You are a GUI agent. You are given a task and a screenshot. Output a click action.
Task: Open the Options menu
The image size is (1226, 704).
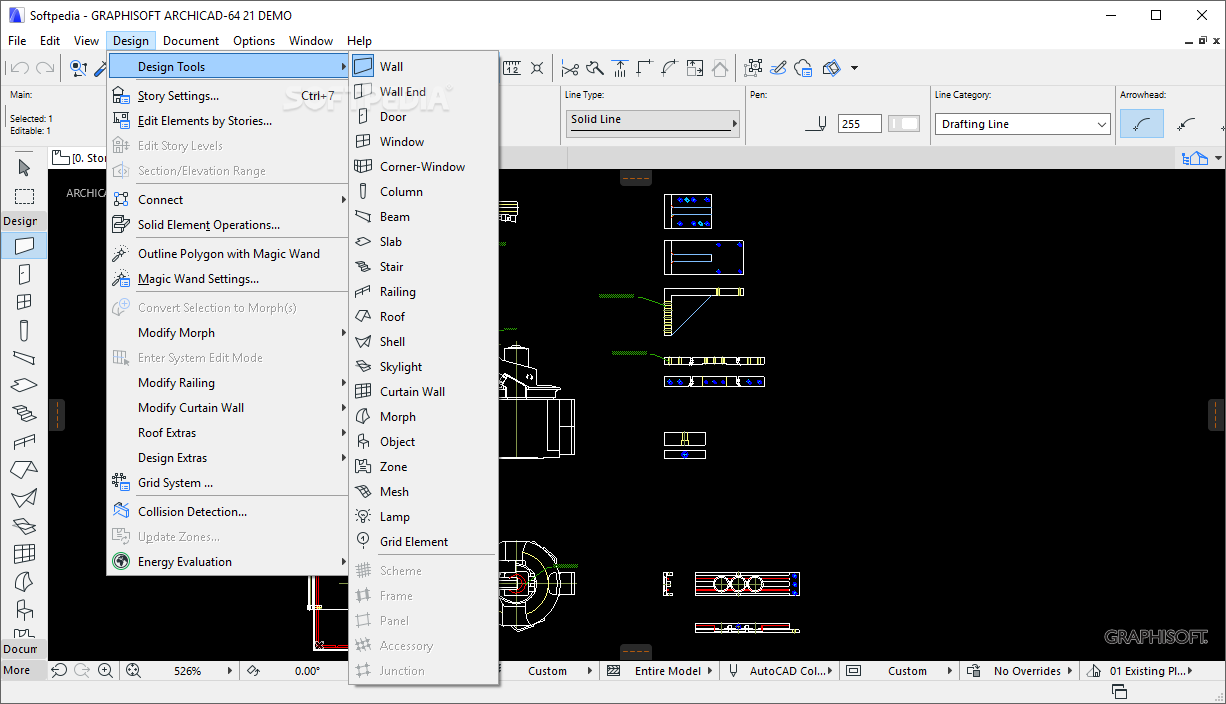pos(254,41)
